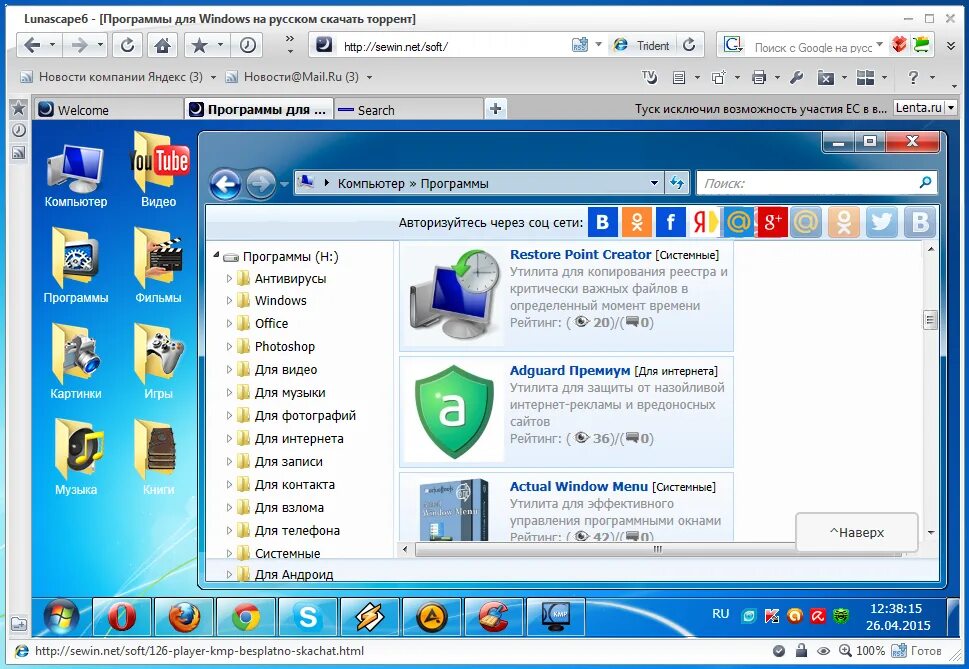Select Для интернета in the folder tree
Image resolution: width=969 pixels, height=669 pixels.
coord(299,439)
